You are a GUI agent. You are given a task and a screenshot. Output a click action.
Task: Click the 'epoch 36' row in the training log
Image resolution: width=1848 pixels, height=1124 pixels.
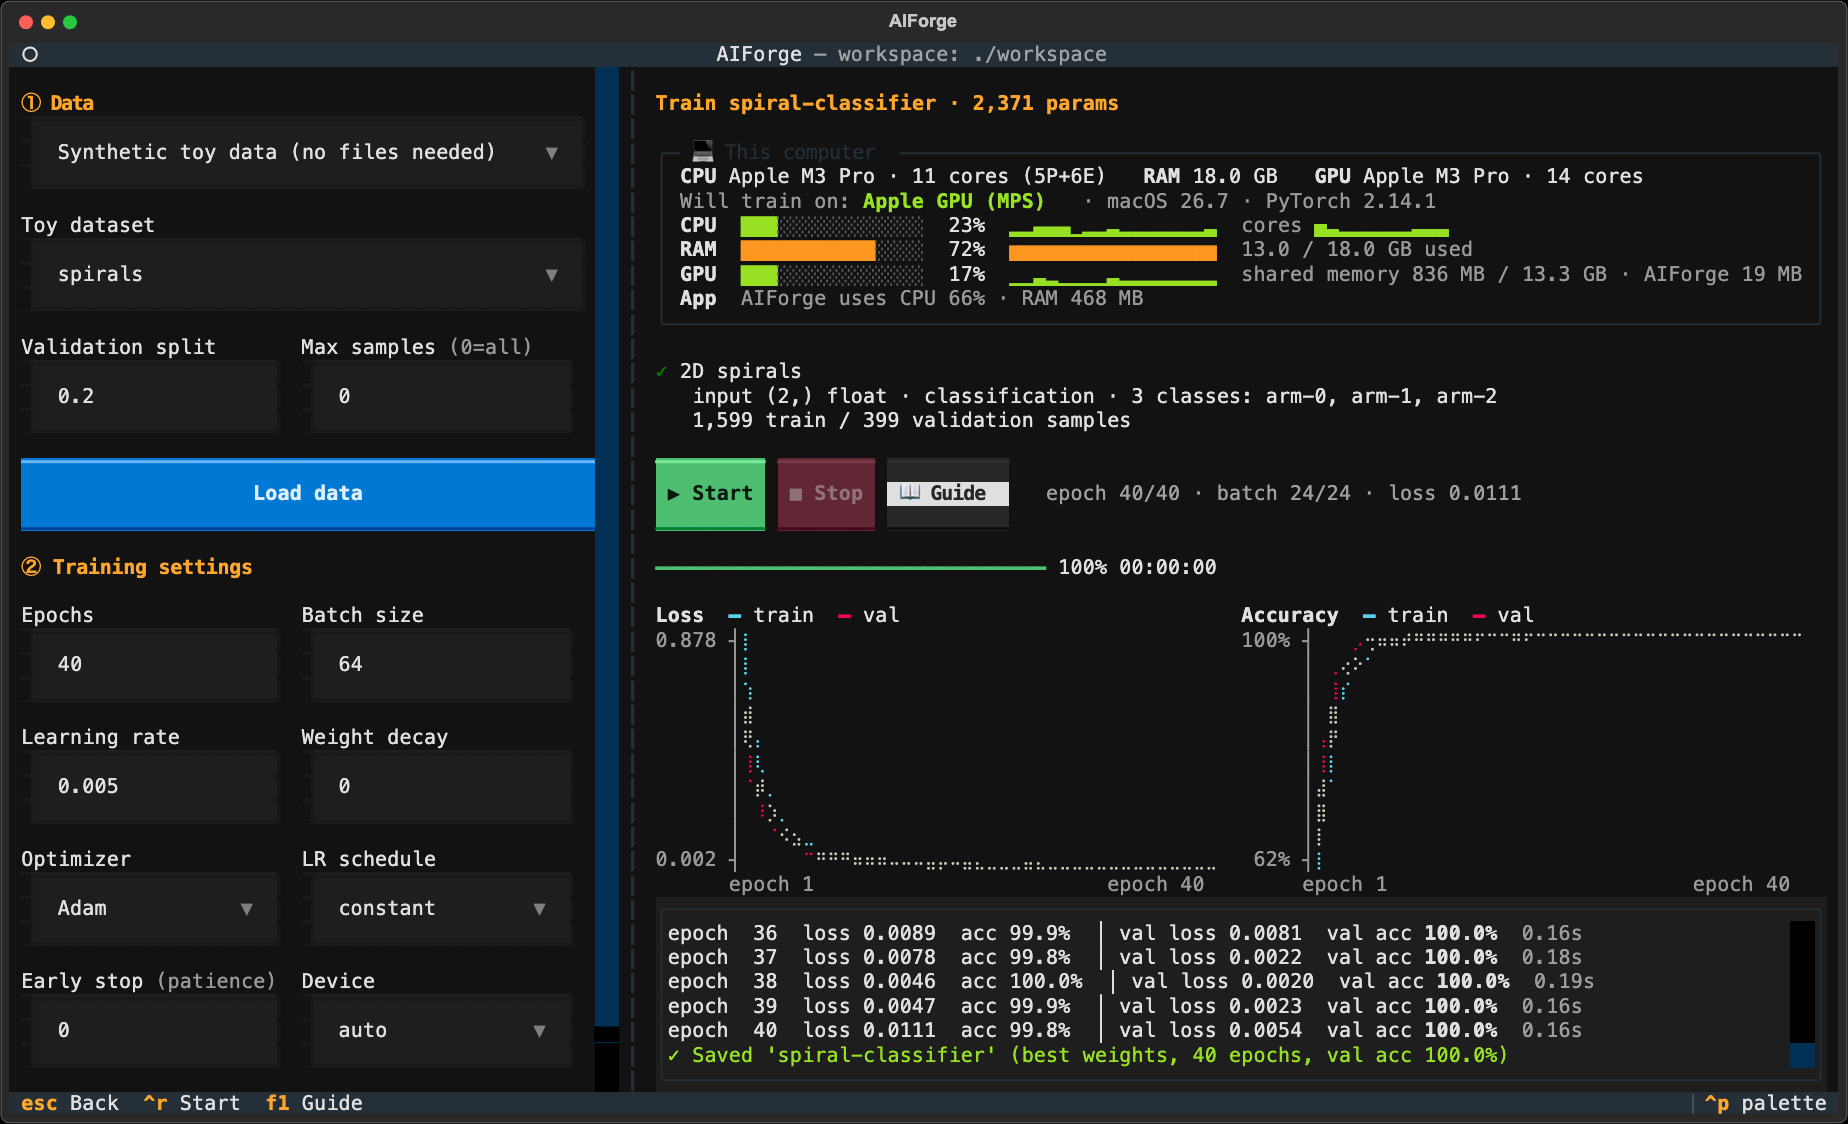pos(1125,933)
